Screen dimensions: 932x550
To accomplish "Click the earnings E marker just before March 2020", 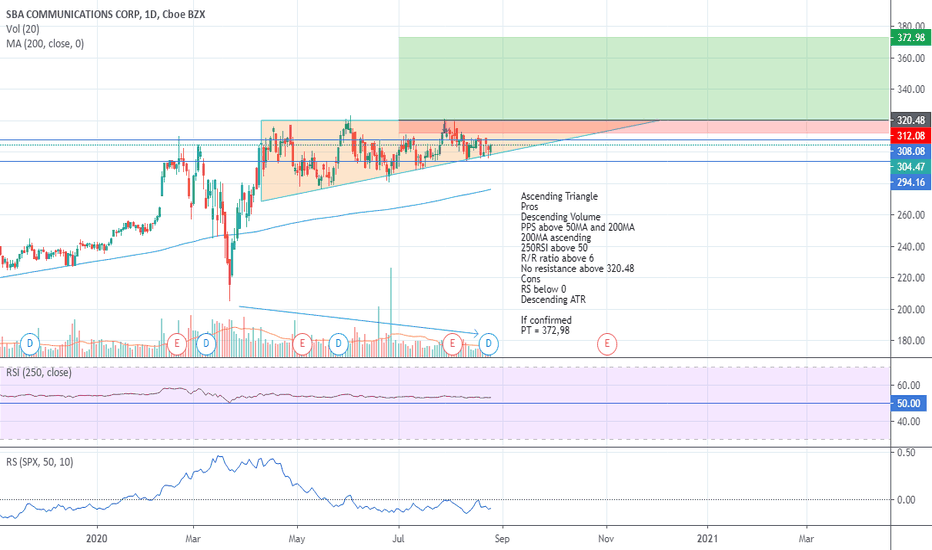I will (177, 344).
